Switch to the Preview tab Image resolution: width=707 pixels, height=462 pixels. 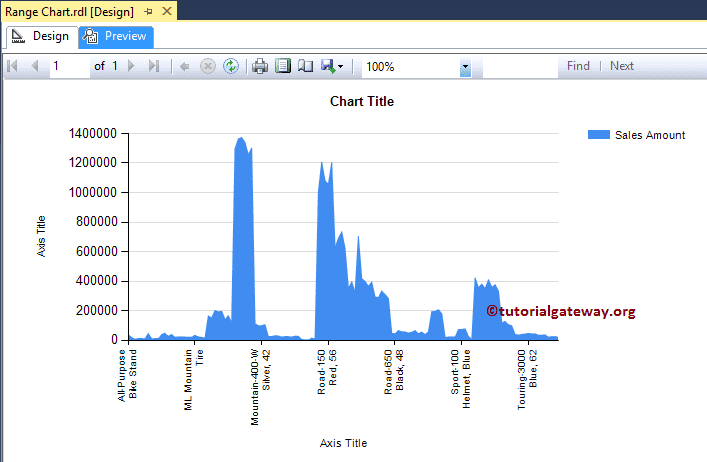pos(116,37)
